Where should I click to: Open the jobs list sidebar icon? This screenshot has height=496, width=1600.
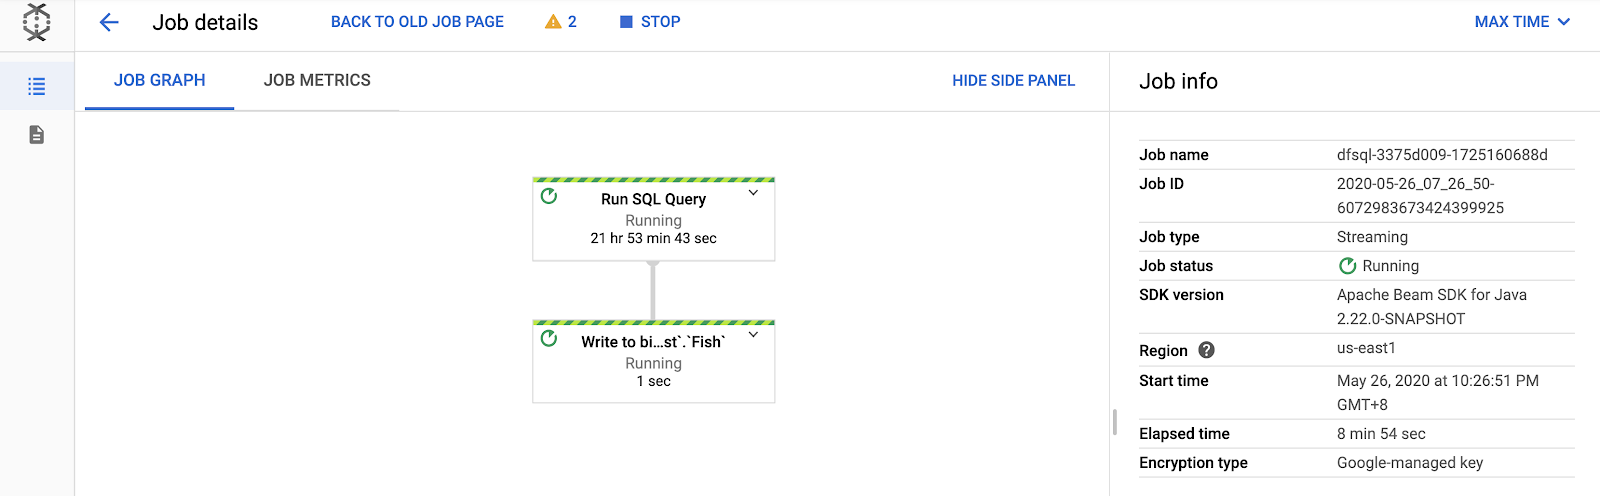37,87
